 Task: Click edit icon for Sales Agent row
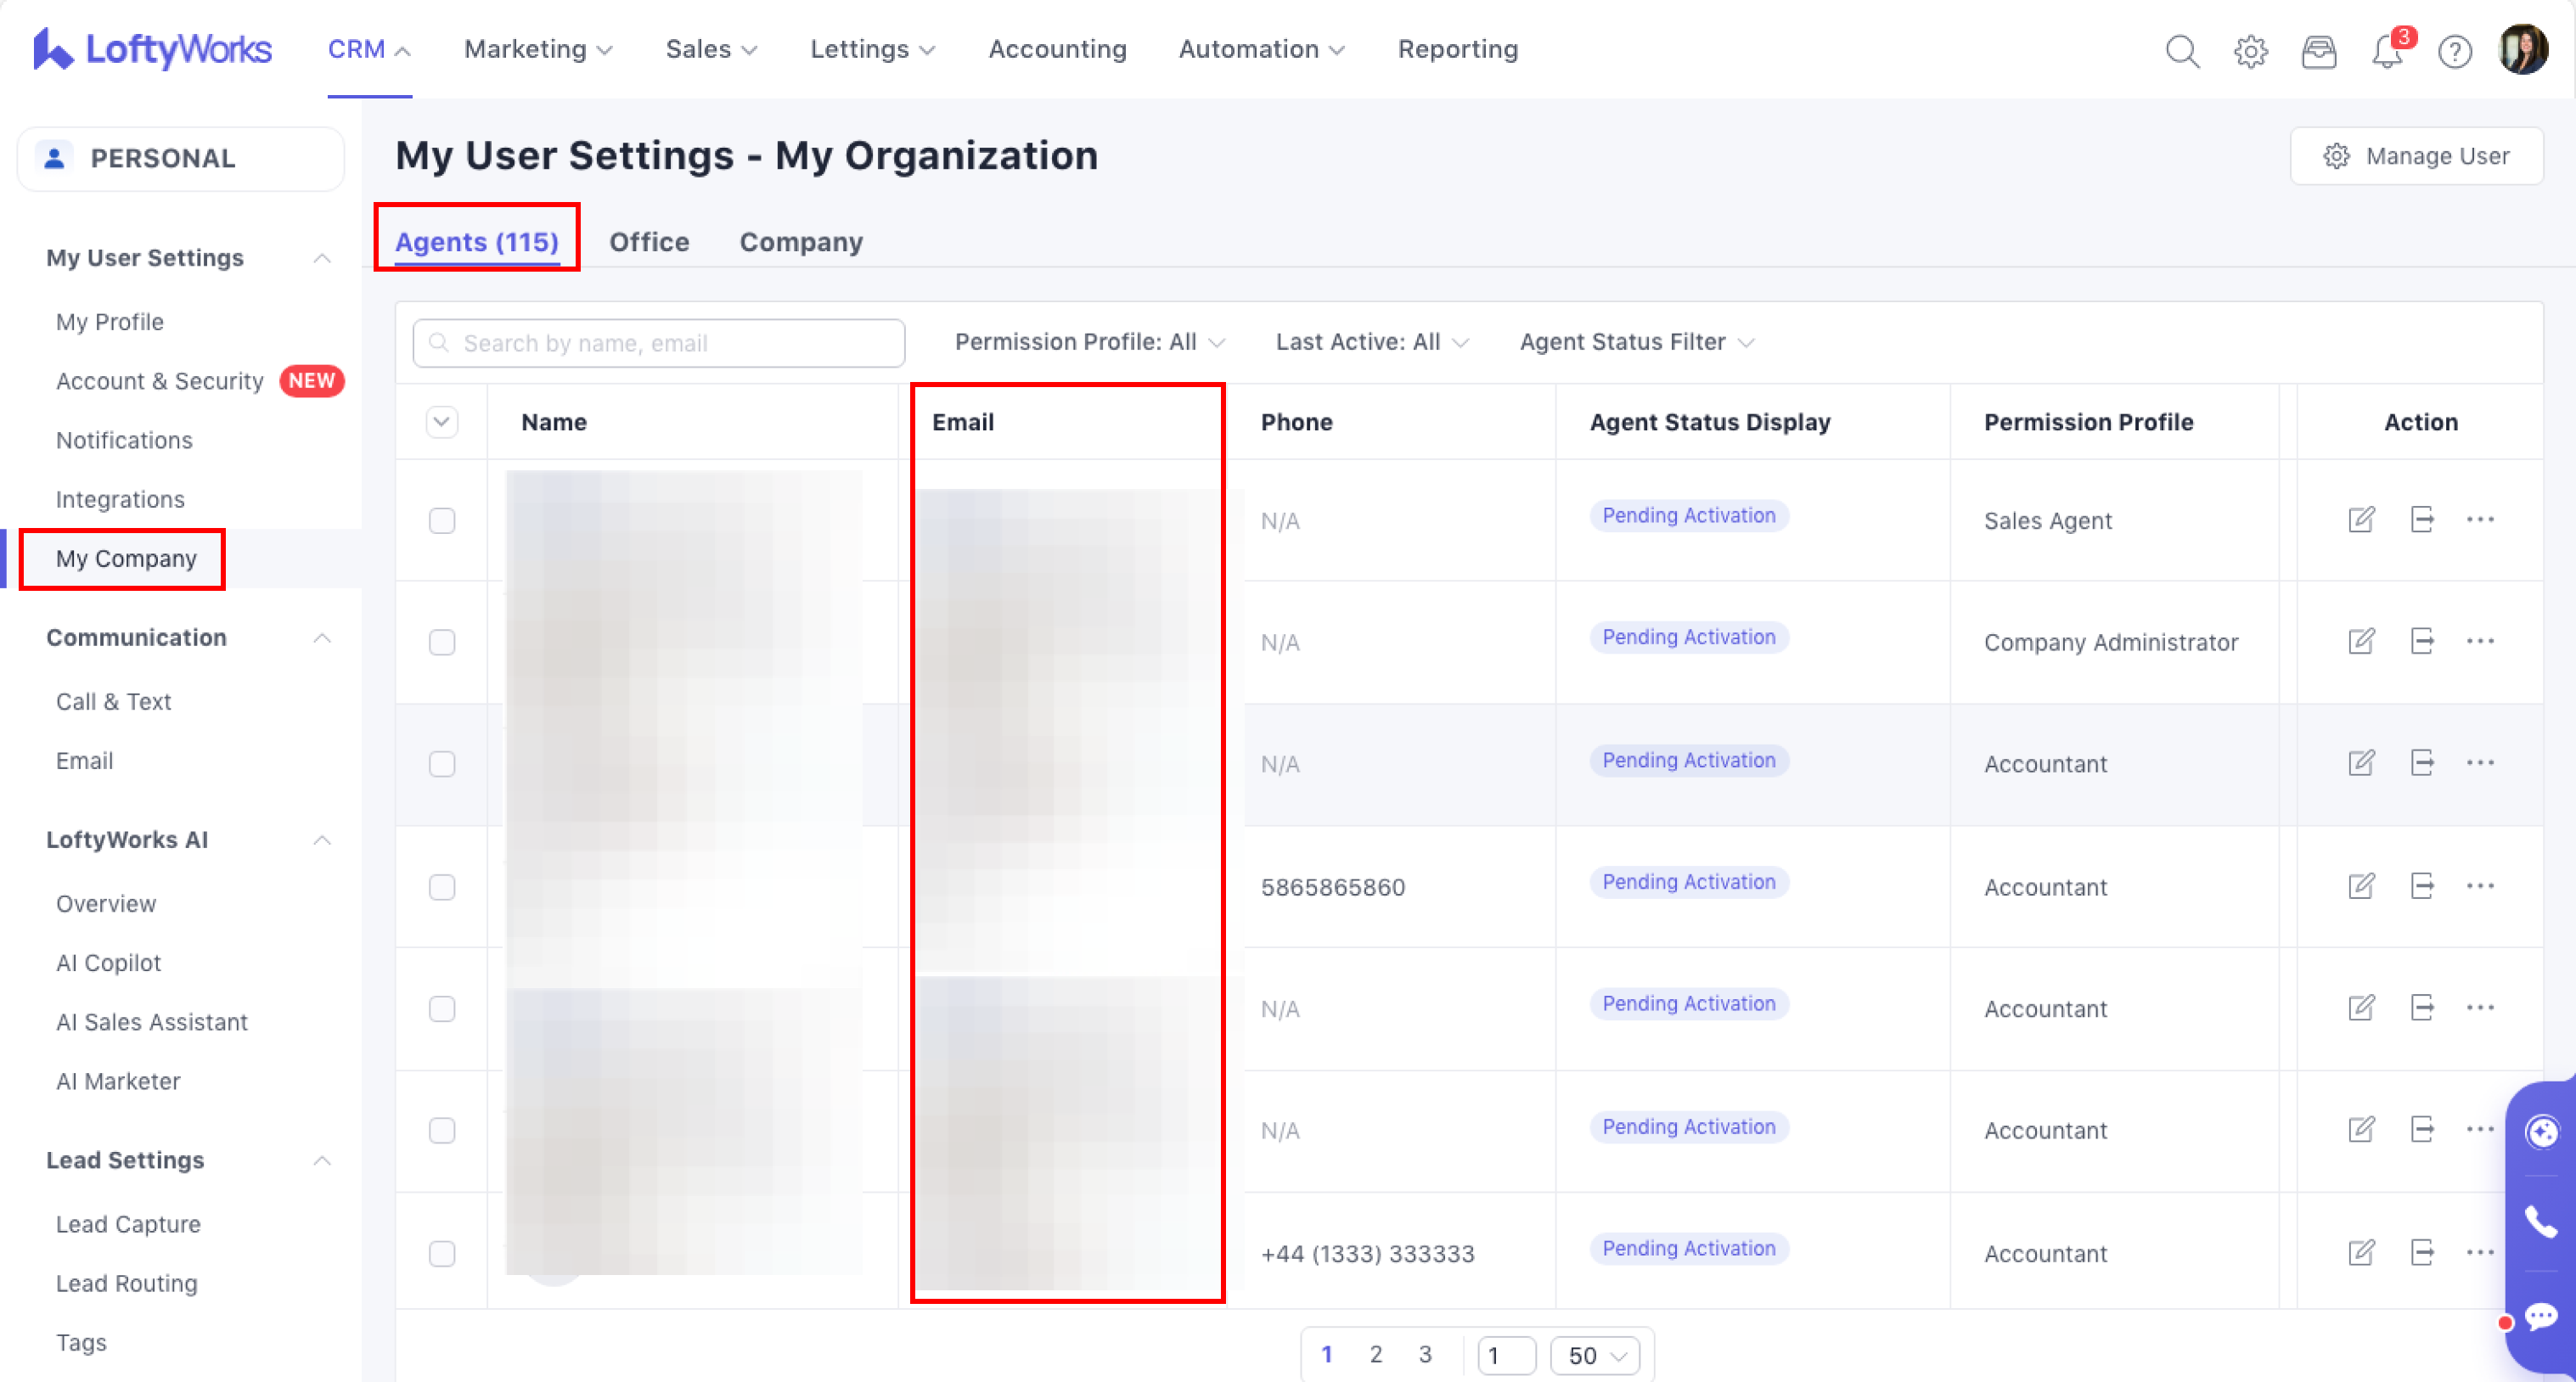(x=2361, y=519)
